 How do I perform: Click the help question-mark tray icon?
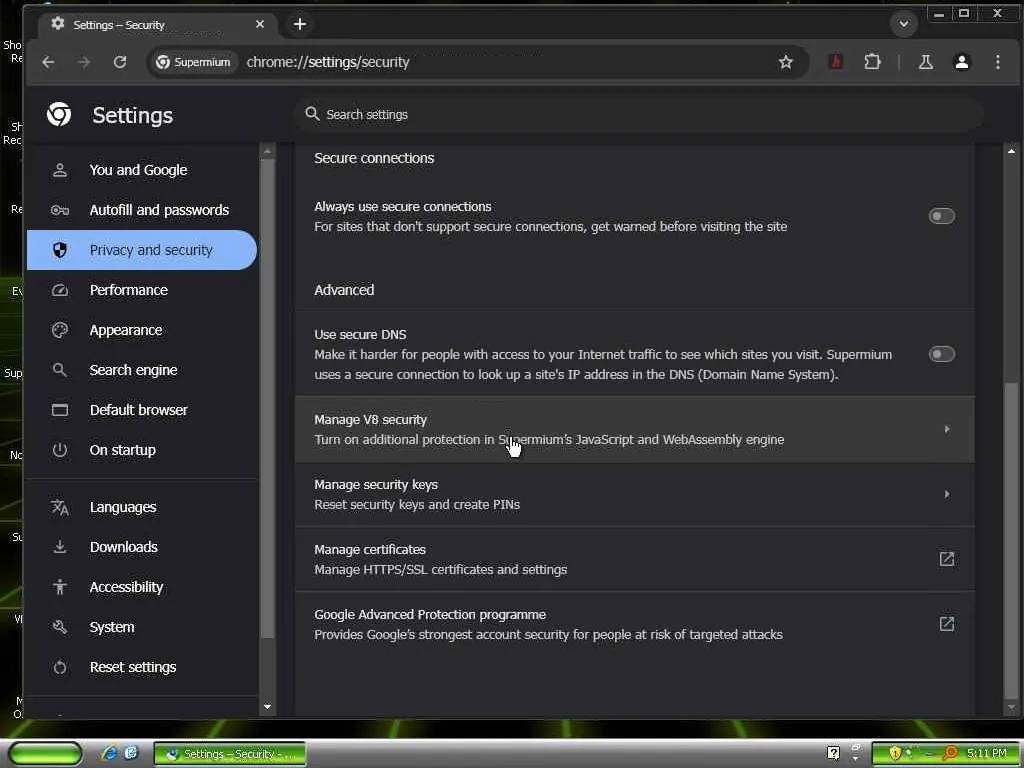click(833, 753)
